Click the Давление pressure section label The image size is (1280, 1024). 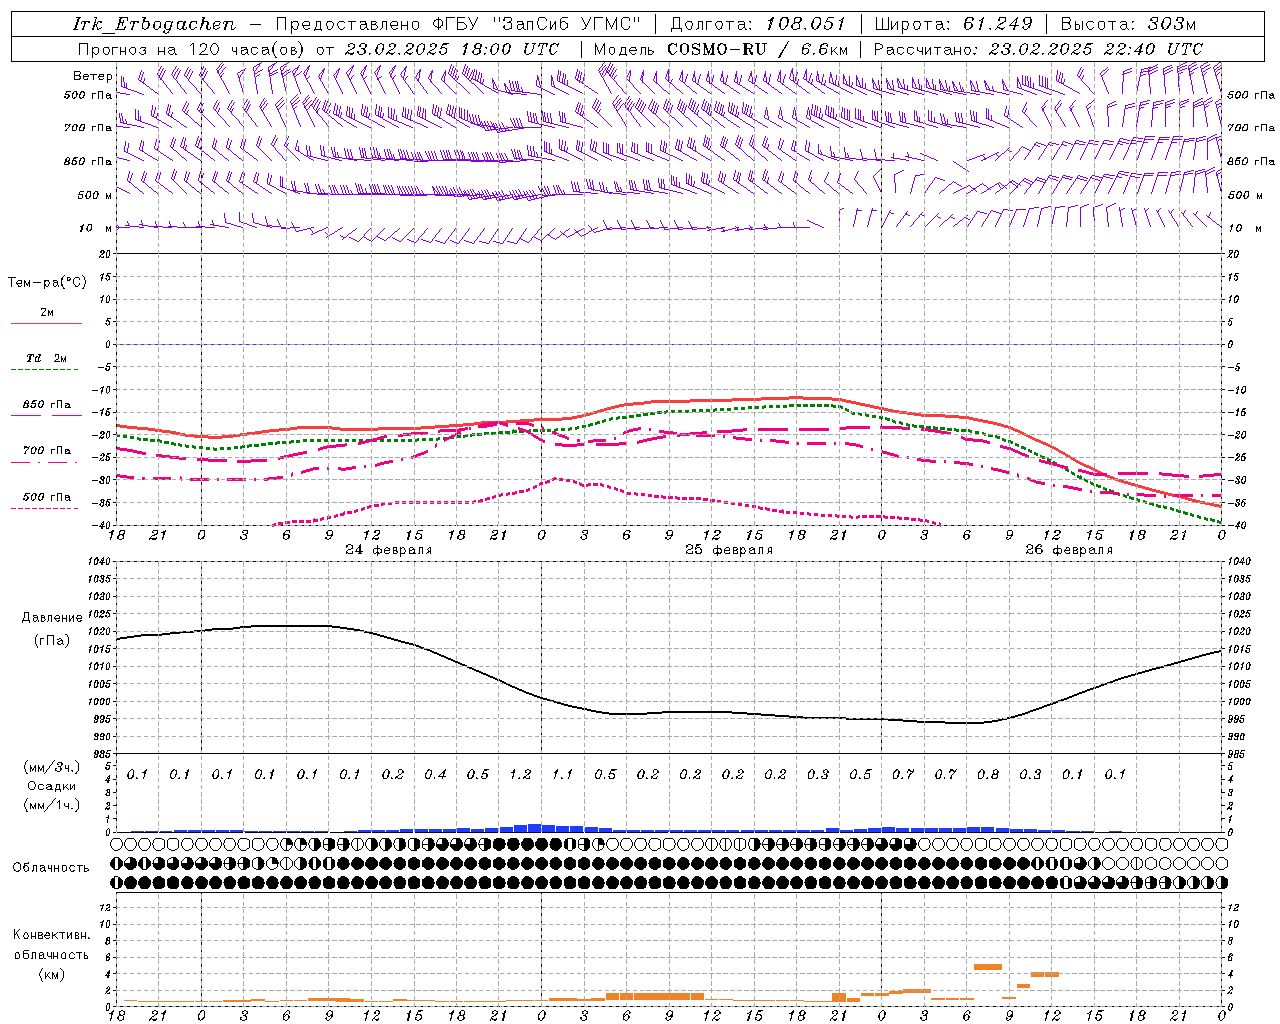(52, 618)
